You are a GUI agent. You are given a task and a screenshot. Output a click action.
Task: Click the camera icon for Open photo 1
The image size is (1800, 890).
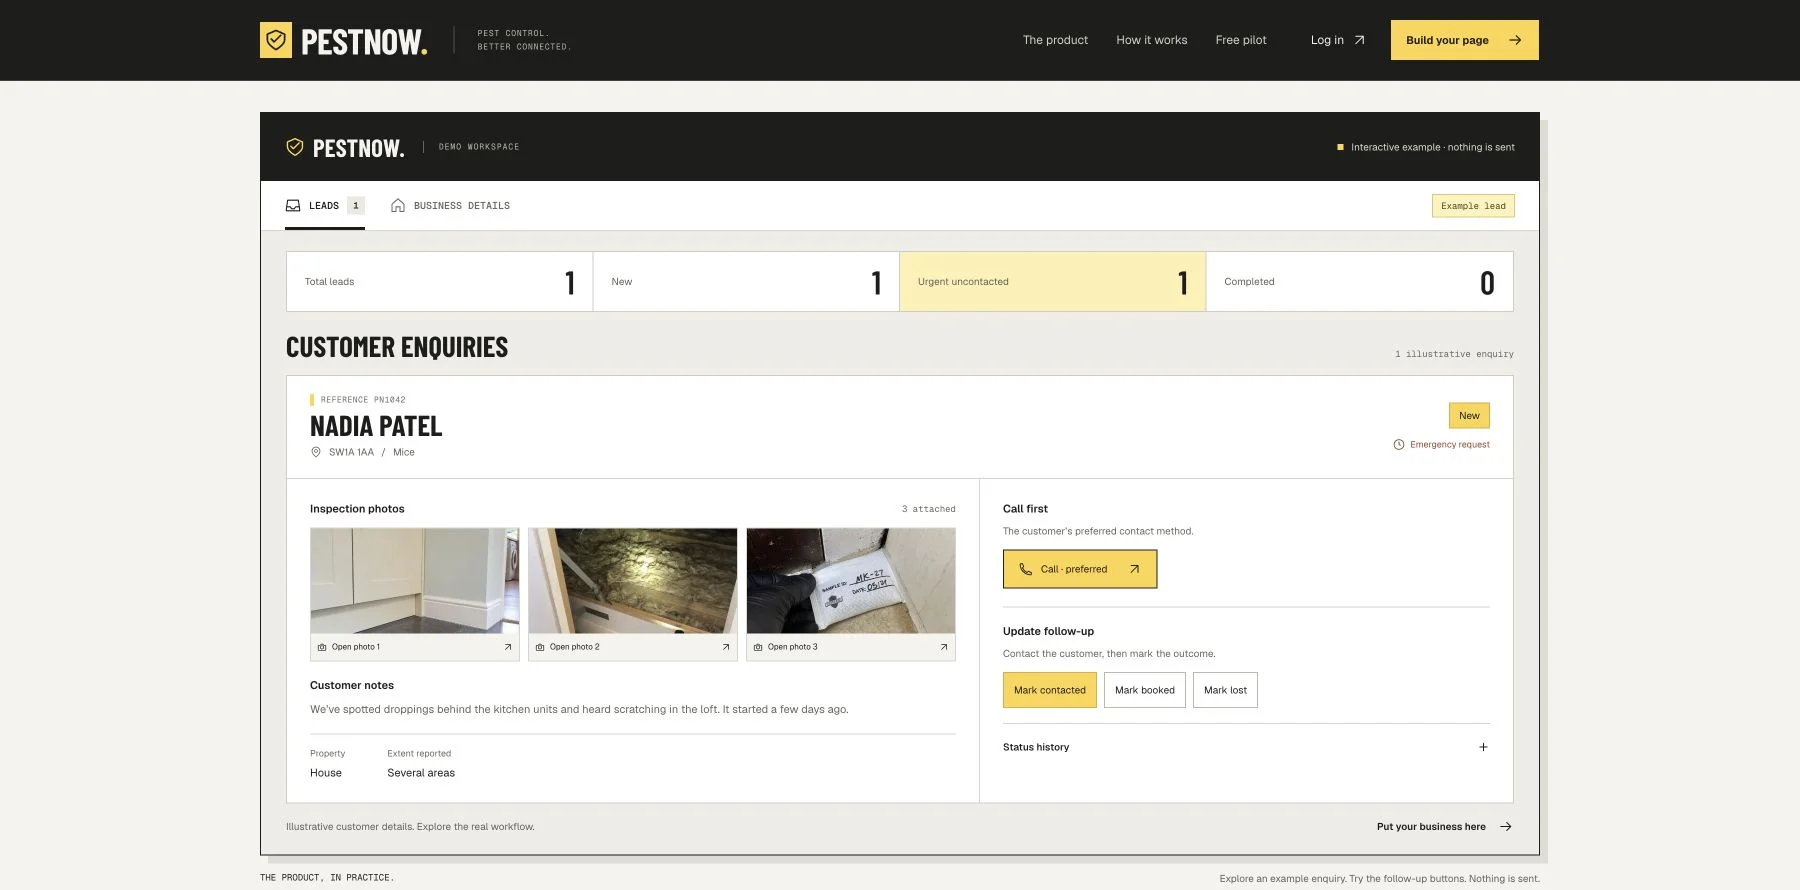[322, 647]
